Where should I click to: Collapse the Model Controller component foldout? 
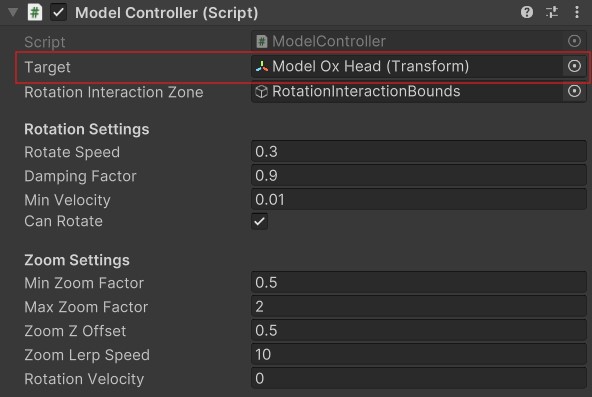click(x=13, y=12)
